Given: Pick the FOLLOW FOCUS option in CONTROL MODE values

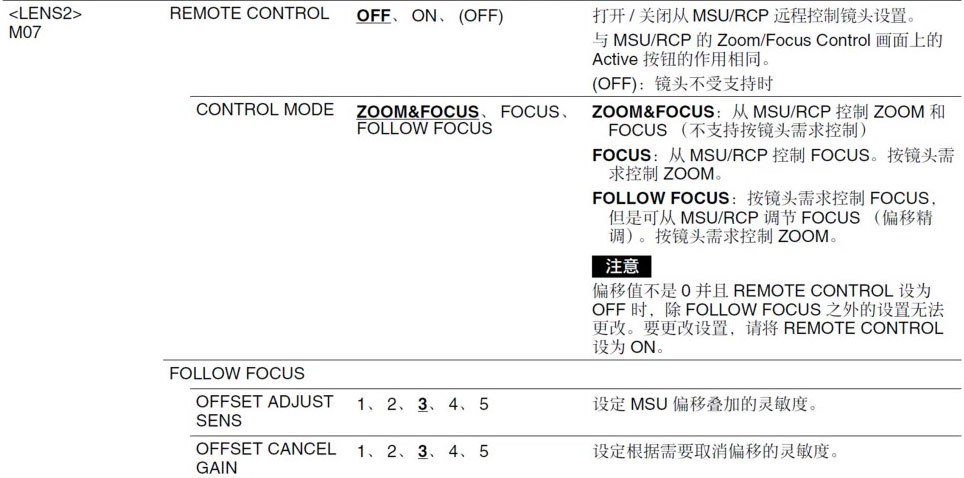Looking at the screenshot, I should point(424,129).
